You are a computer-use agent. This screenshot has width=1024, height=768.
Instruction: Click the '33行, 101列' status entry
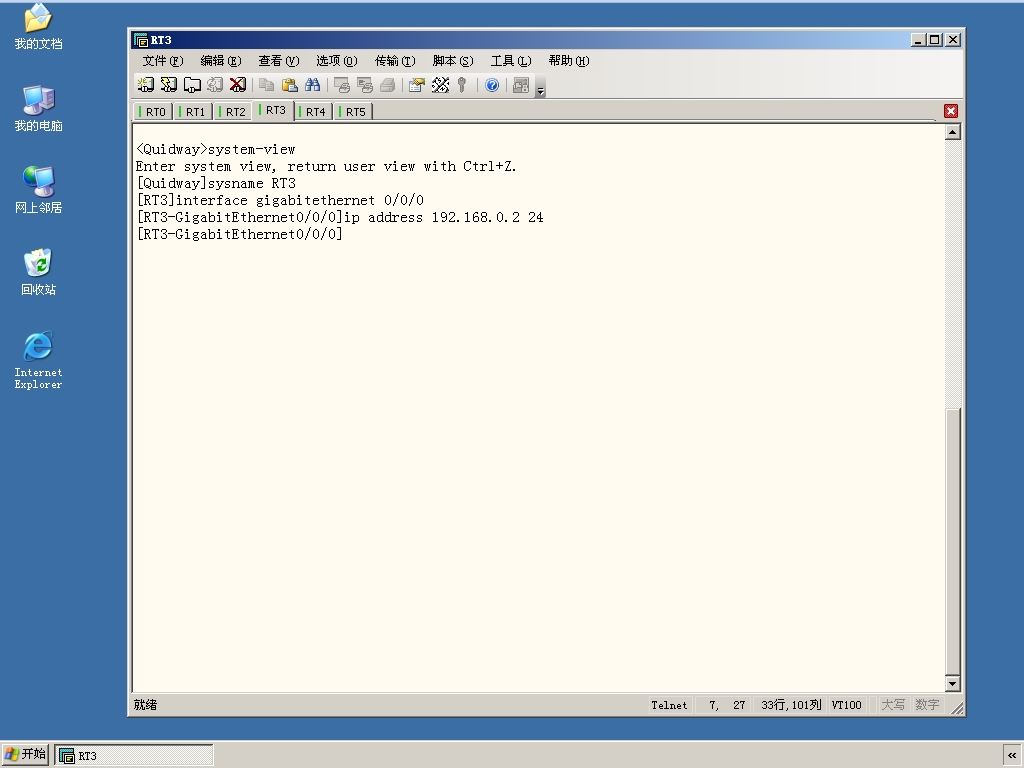[x=791, y=705]
